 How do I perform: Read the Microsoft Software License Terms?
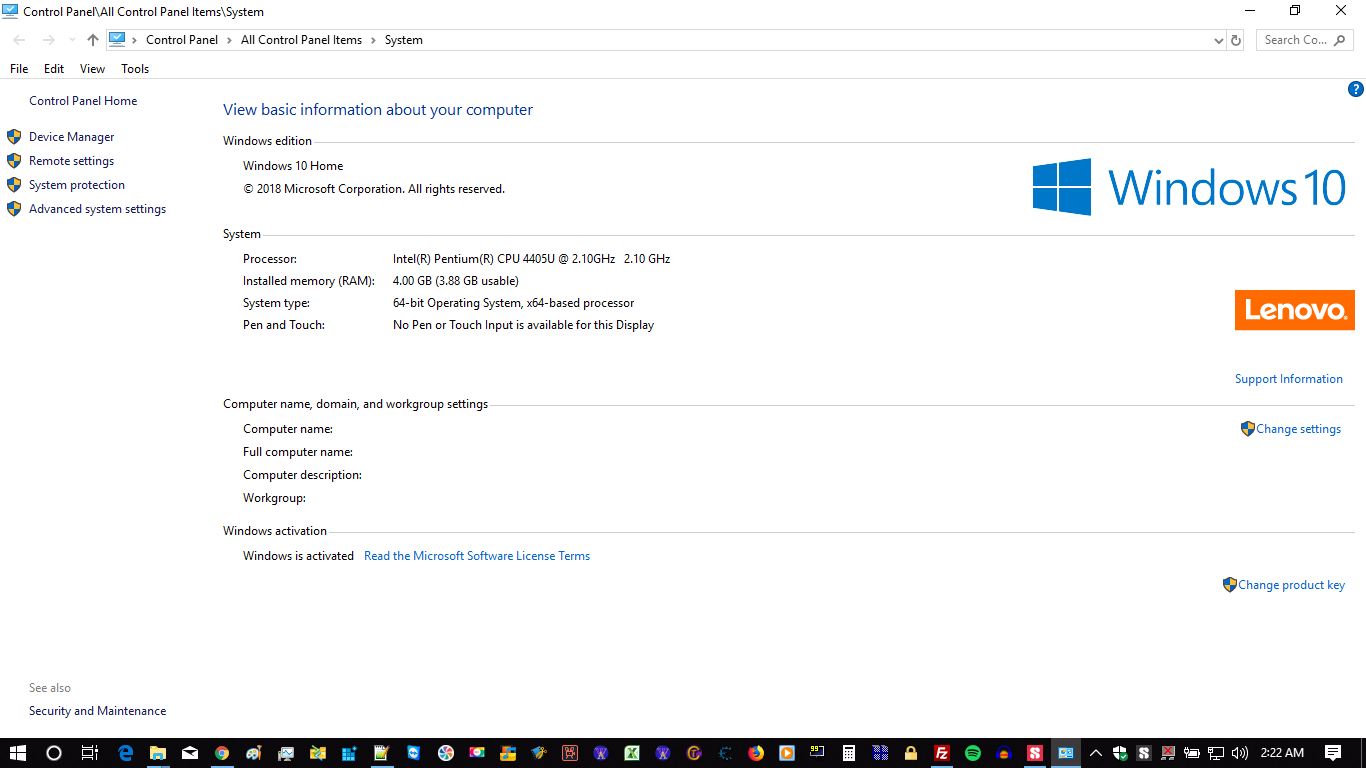(x=477, y=556)
